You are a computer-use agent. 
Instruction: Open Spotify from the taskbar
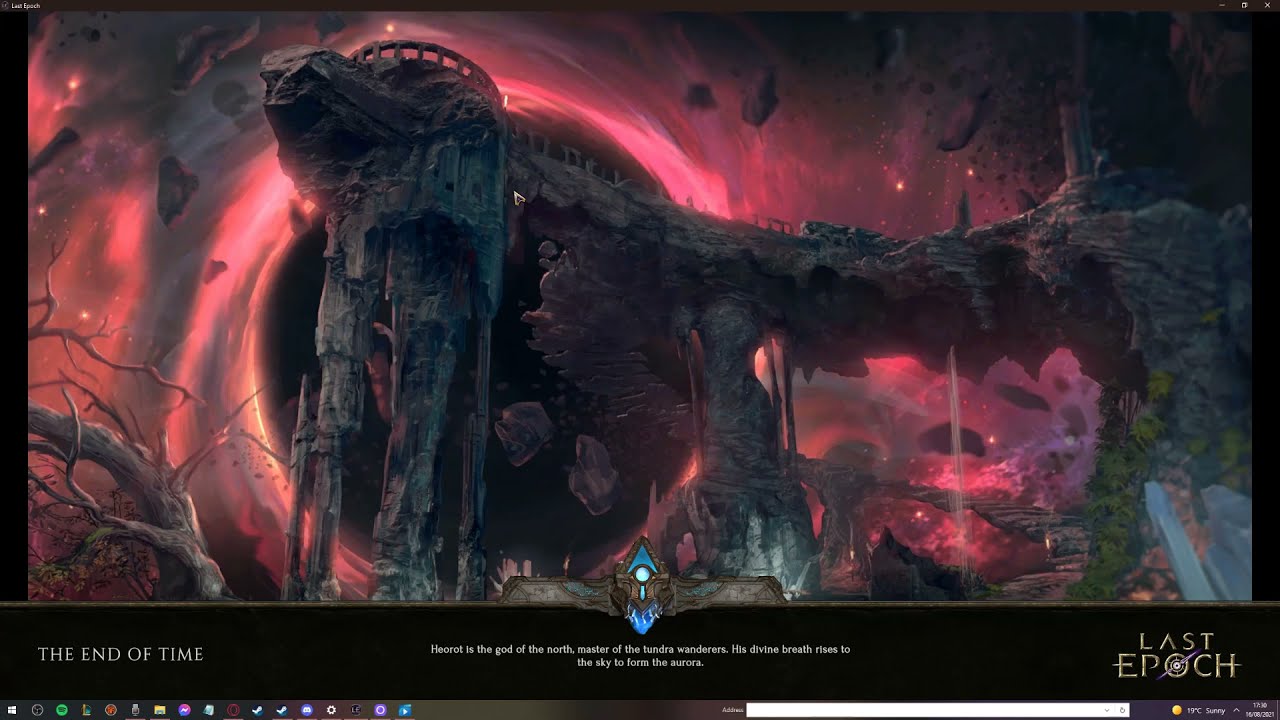click(x=62, y=710)
